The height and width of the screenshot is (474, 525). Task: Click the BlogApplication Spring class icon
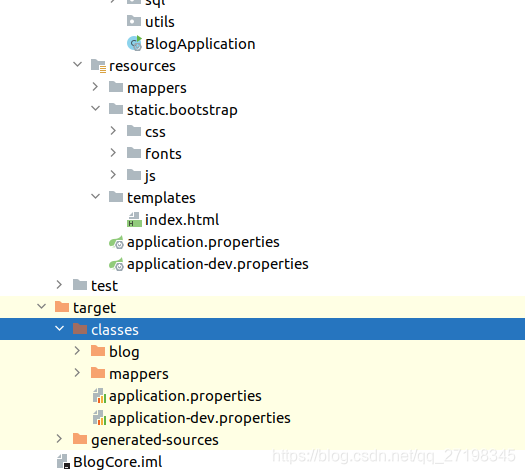135,44
